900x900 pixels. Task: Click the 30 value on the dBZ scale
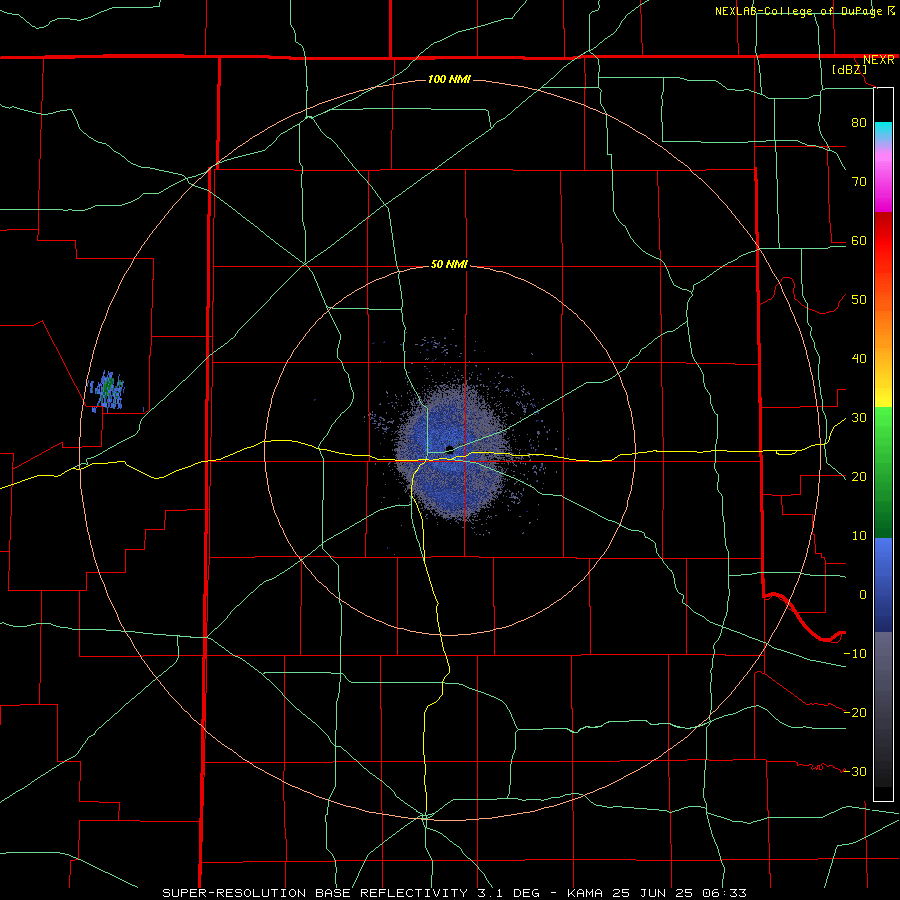tap(859, 418)
